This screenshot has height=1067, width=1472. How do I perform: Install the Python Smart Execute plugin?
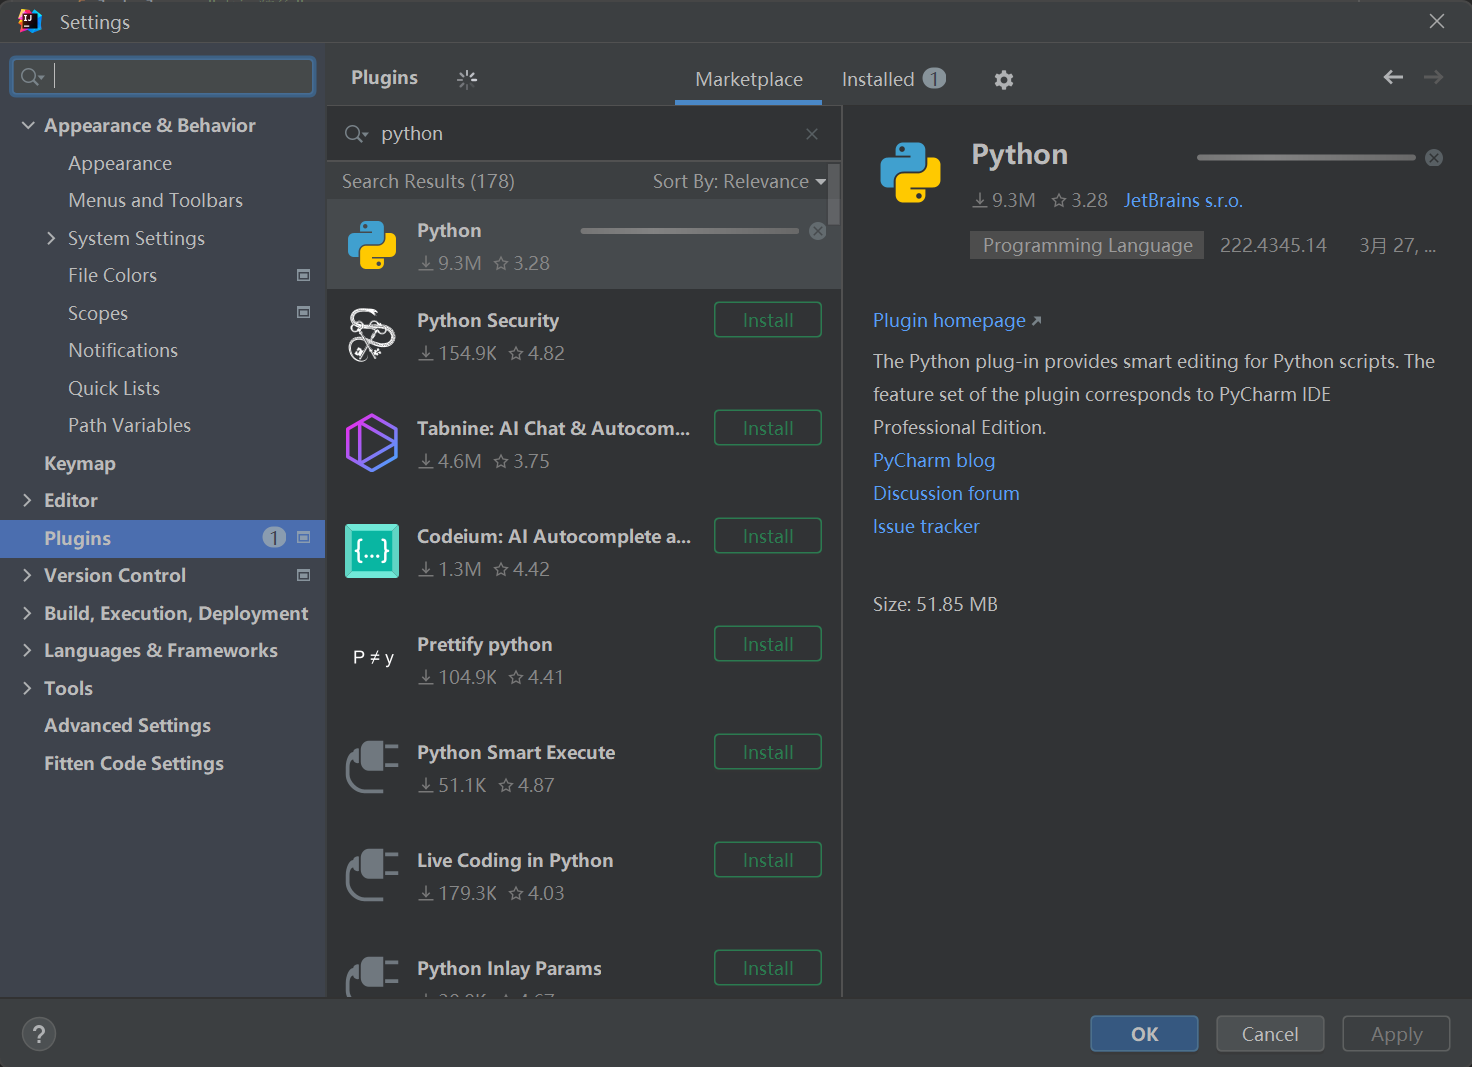(768, 752)
